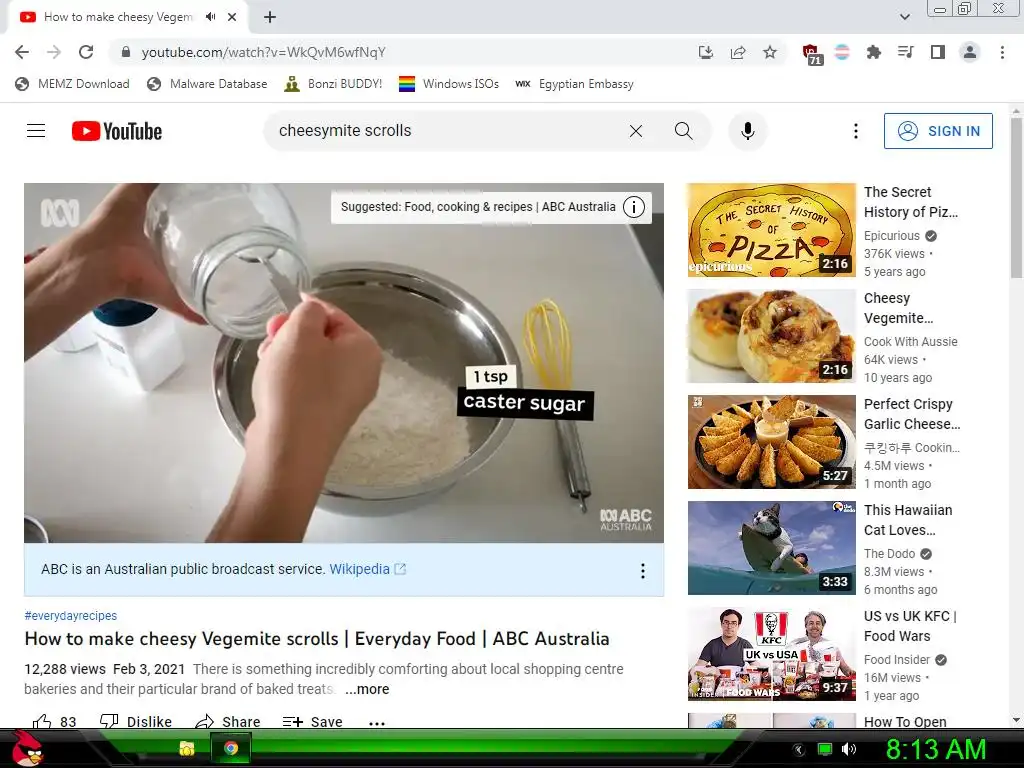Open the Chrome profile avatar icon
The width and height of the screenshot is (1024, 768).
[x=970, y=52]
